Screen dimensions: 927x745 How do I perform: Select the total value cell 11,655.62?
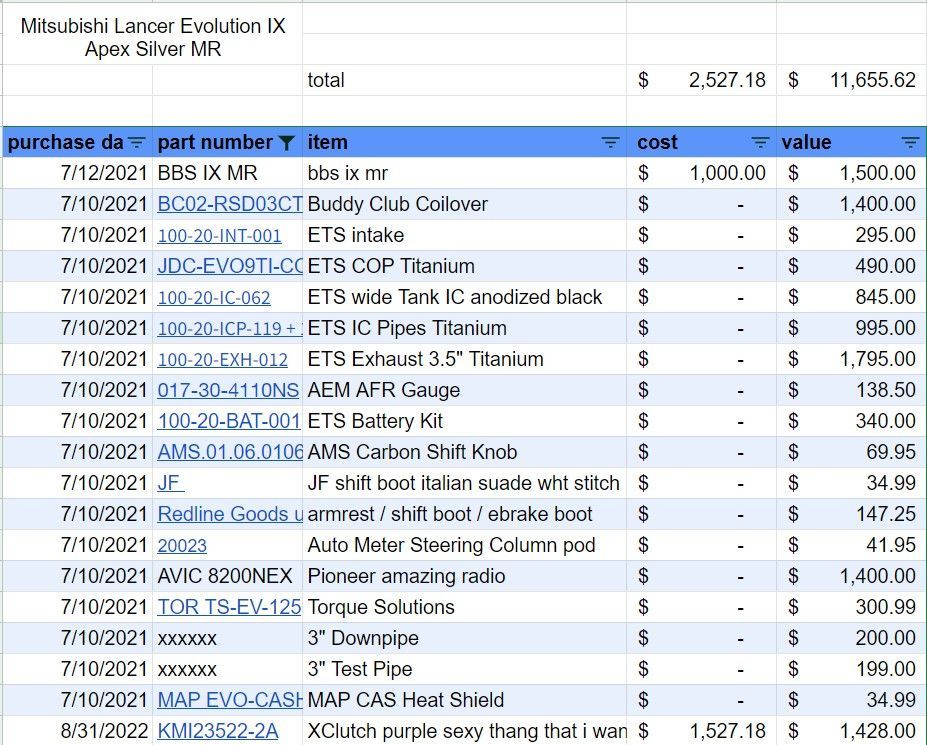coord(850,80)
